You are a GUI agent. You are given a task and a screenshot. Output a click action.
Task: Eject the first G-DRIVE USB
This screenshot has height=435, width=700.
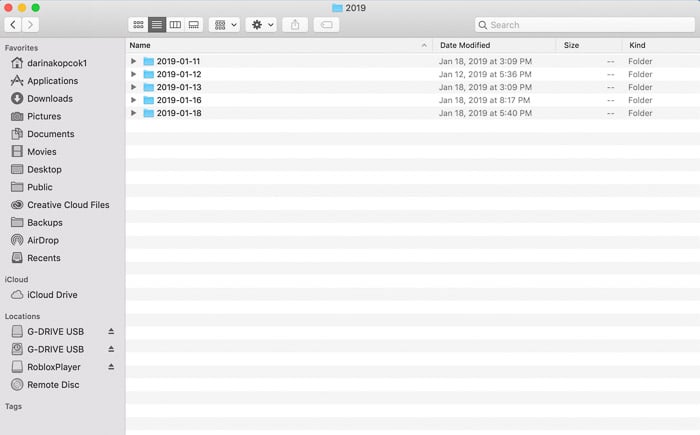click(111, 331)
